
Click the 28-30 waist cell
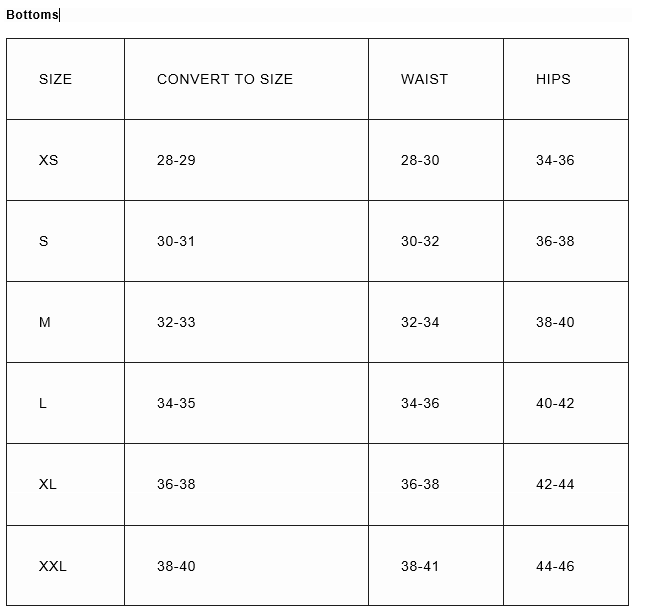click(x=436, y=160)
